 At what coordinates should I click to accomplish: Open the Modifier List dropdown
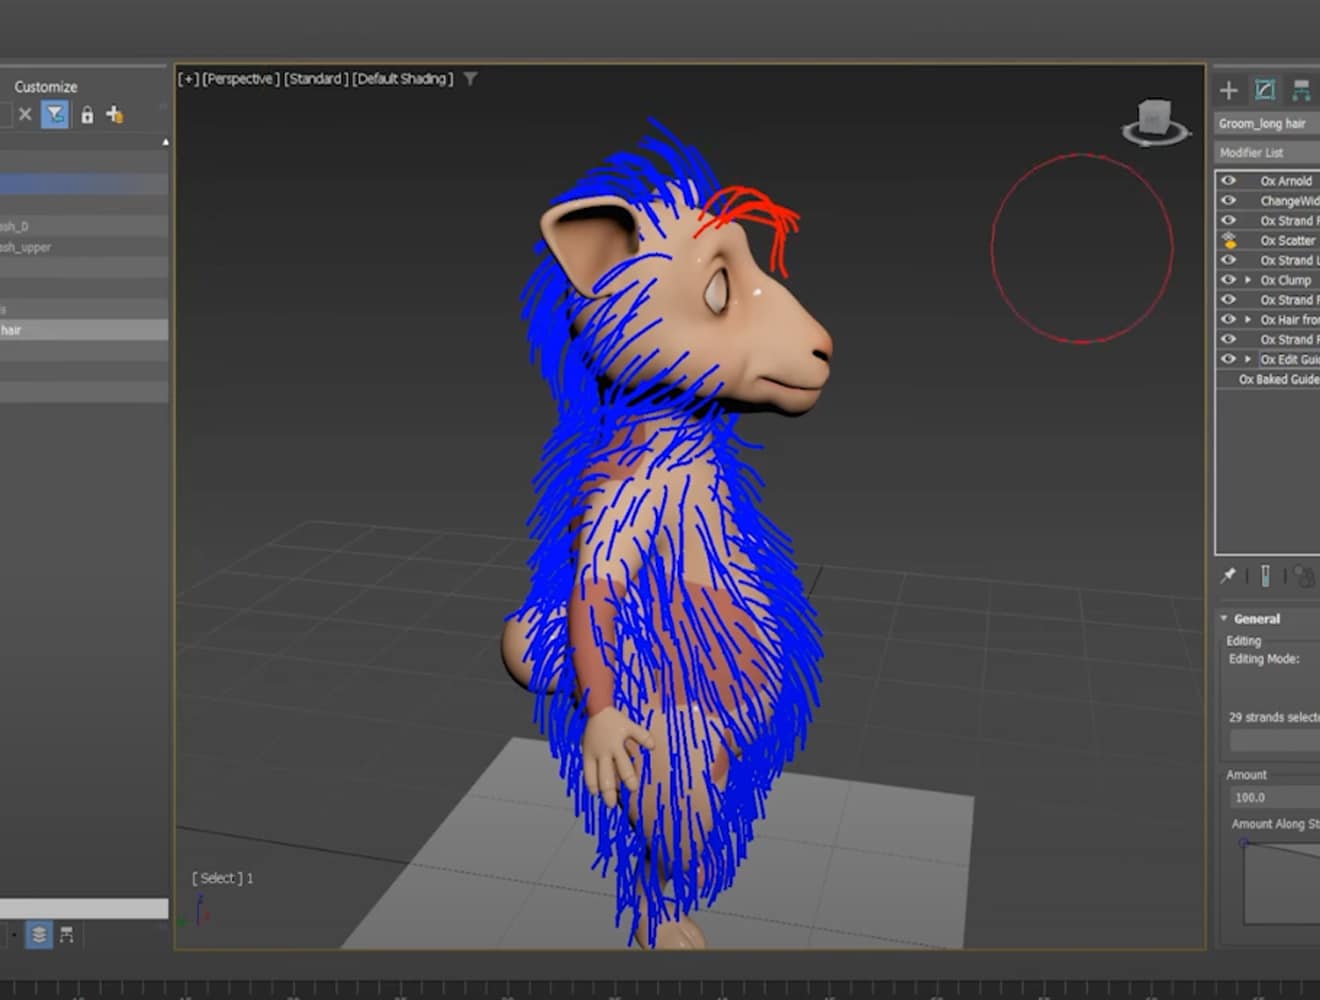(1266, 152)
